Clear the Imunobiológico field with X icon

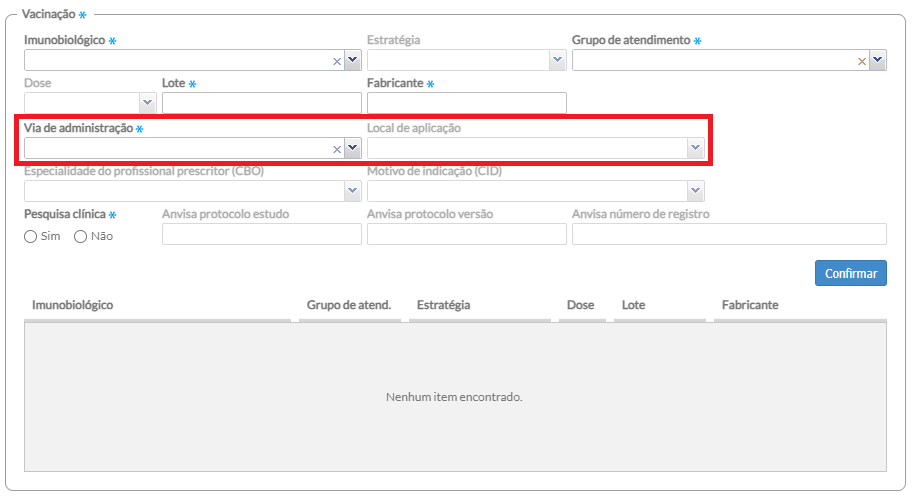coord(337,61)
